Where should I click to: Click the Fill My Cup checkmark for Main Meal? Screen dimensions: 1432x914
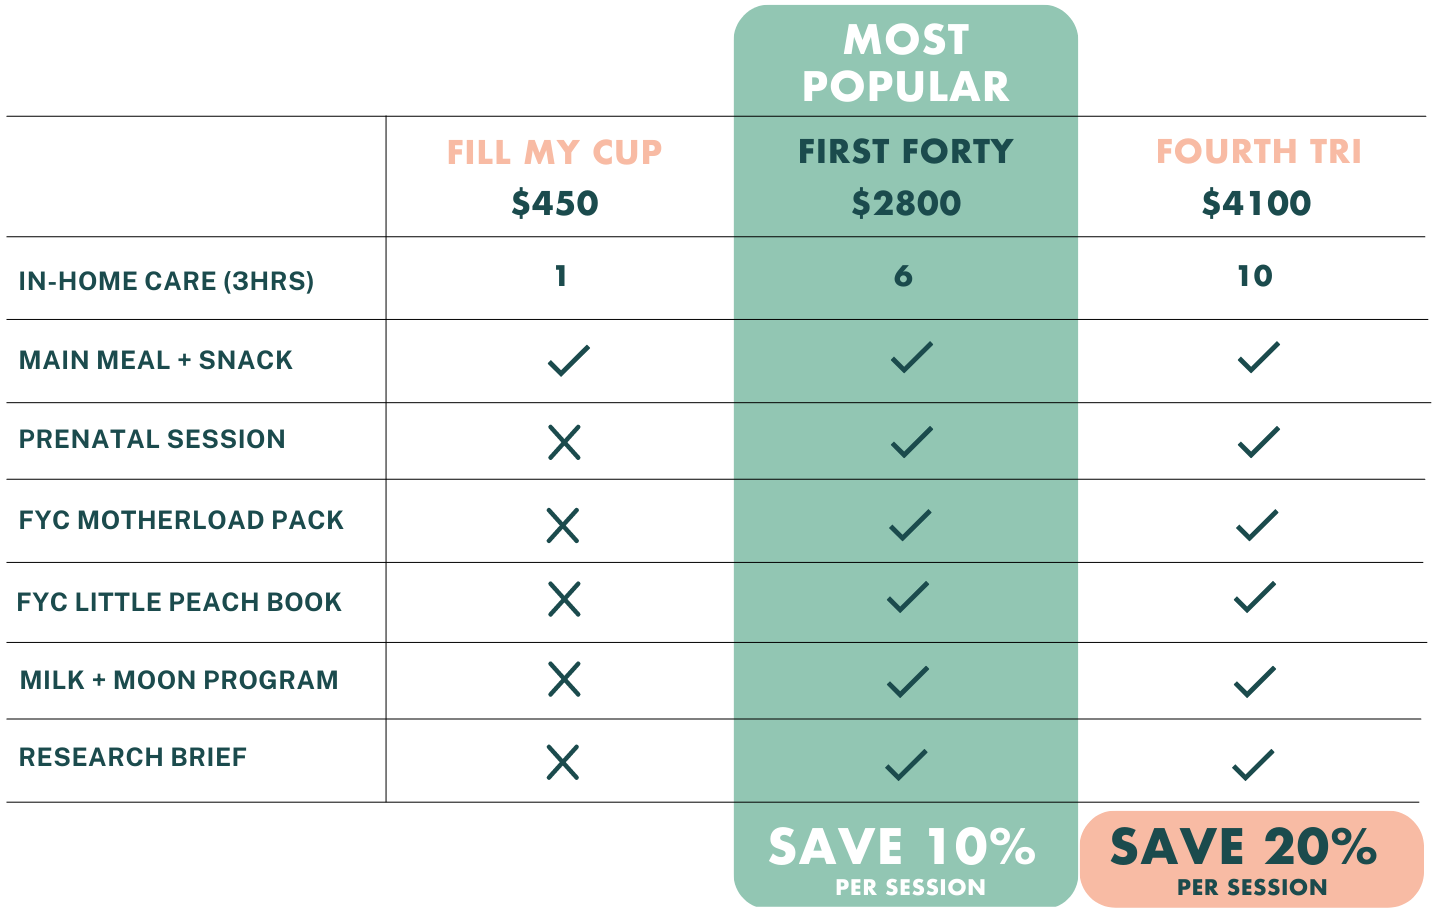(x=569, y=360)
